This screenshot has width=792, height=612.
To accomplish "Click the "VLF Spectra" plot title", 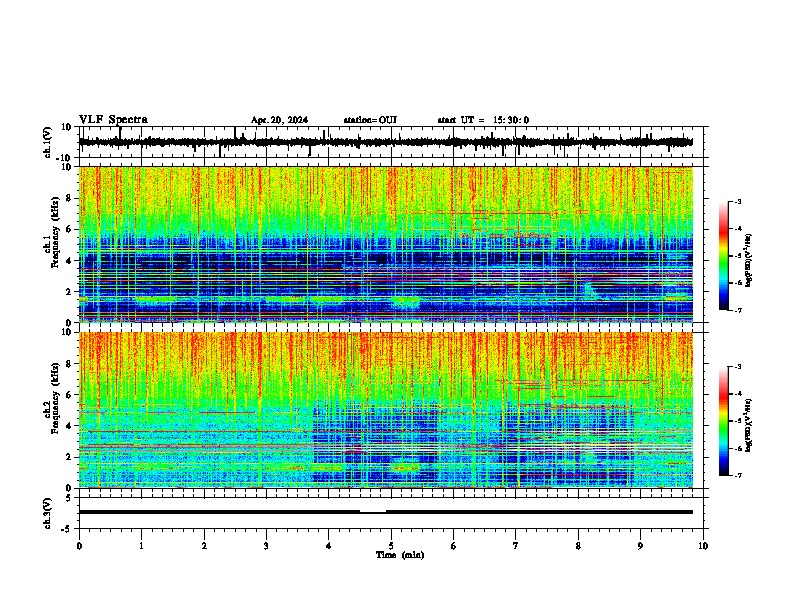I will 113,120.
